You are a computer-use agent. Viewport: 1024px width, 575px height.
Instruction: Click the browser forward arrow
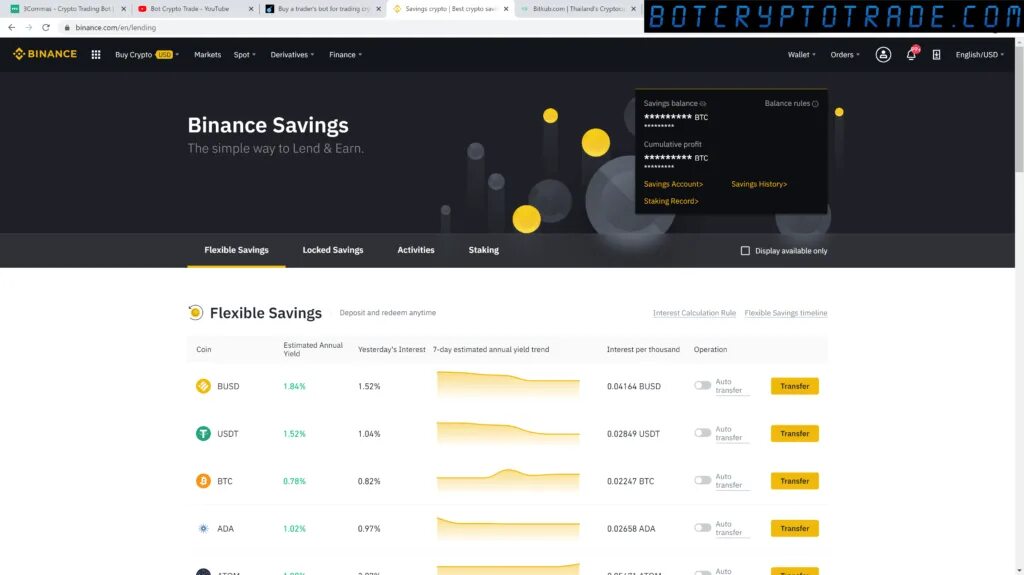click(29, 27)
